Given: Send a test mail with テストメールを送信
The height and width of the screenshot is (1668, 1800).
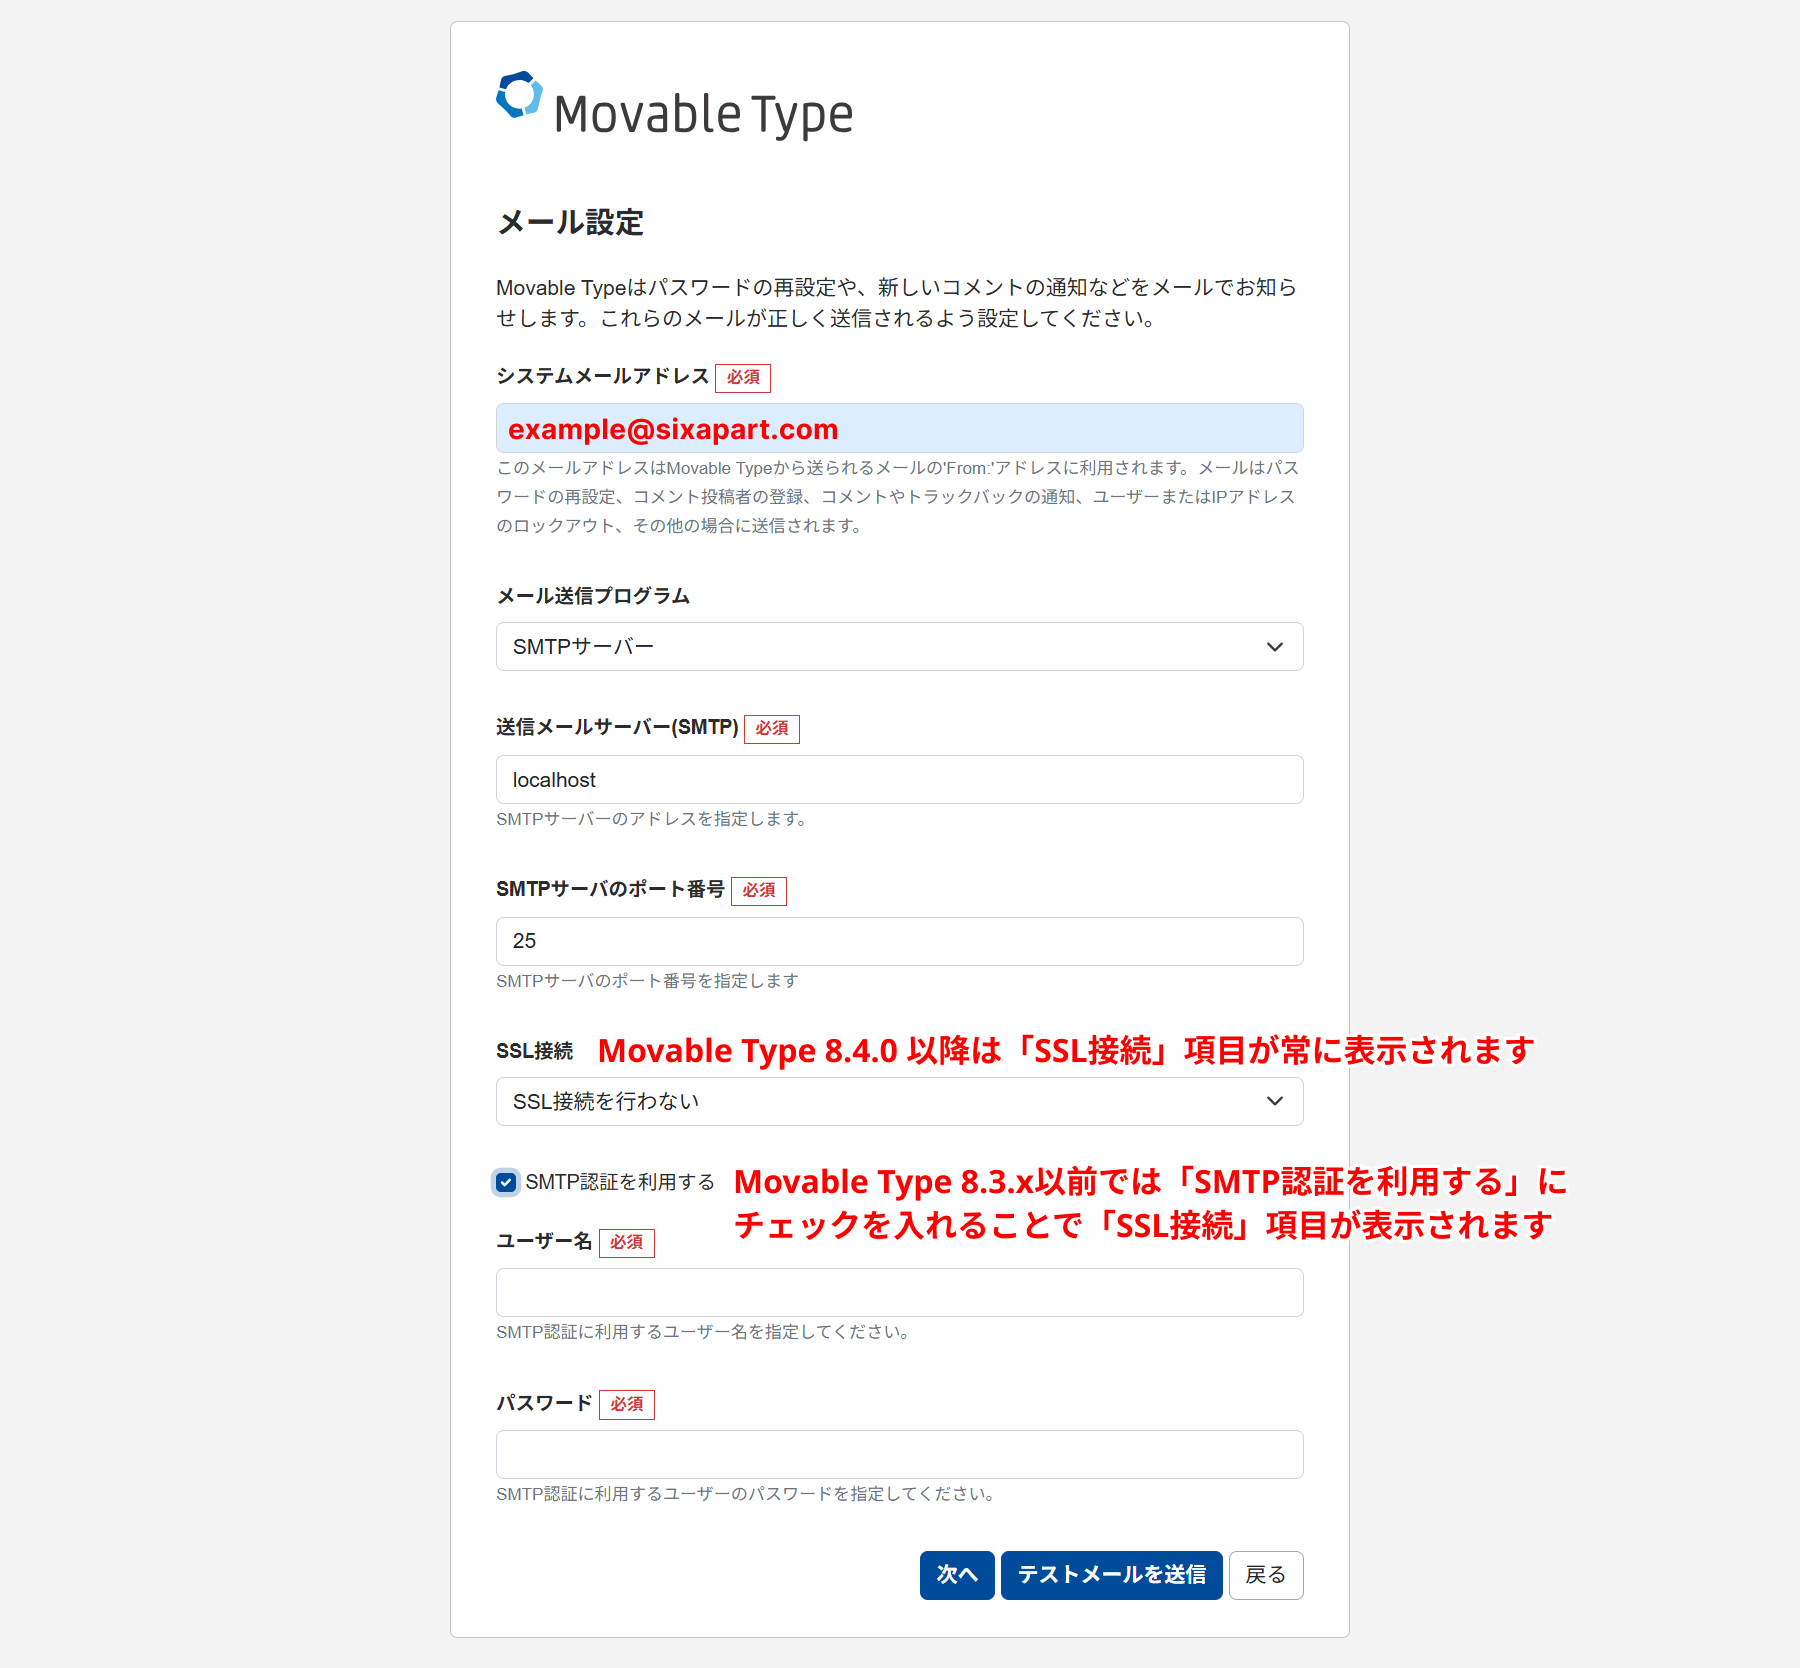Looking at the screenshot, I should tap(1111, 1575).
